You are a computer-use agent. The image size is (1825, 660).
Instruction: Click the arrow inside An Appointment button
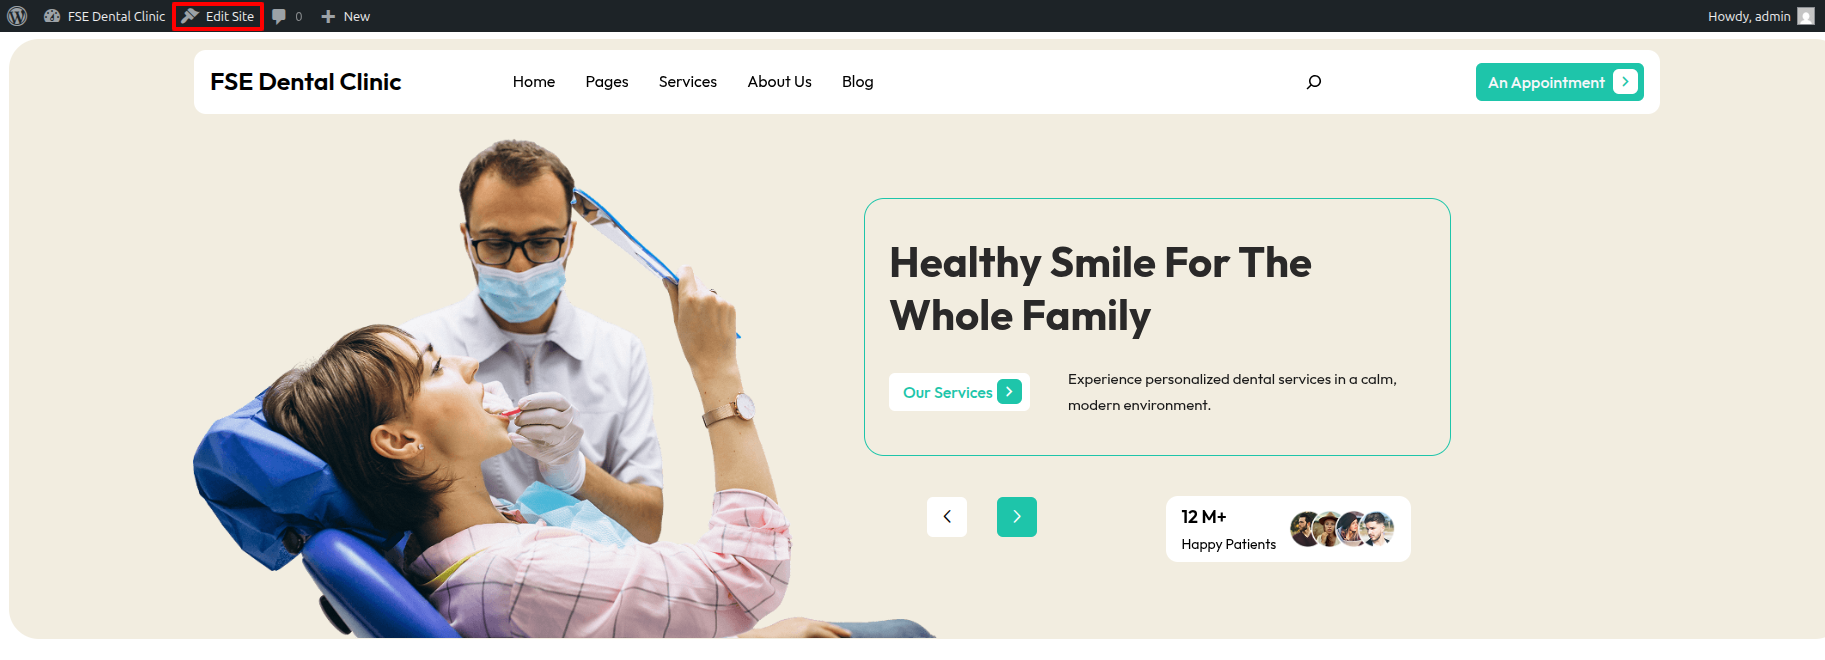(x=1625, y=82)
